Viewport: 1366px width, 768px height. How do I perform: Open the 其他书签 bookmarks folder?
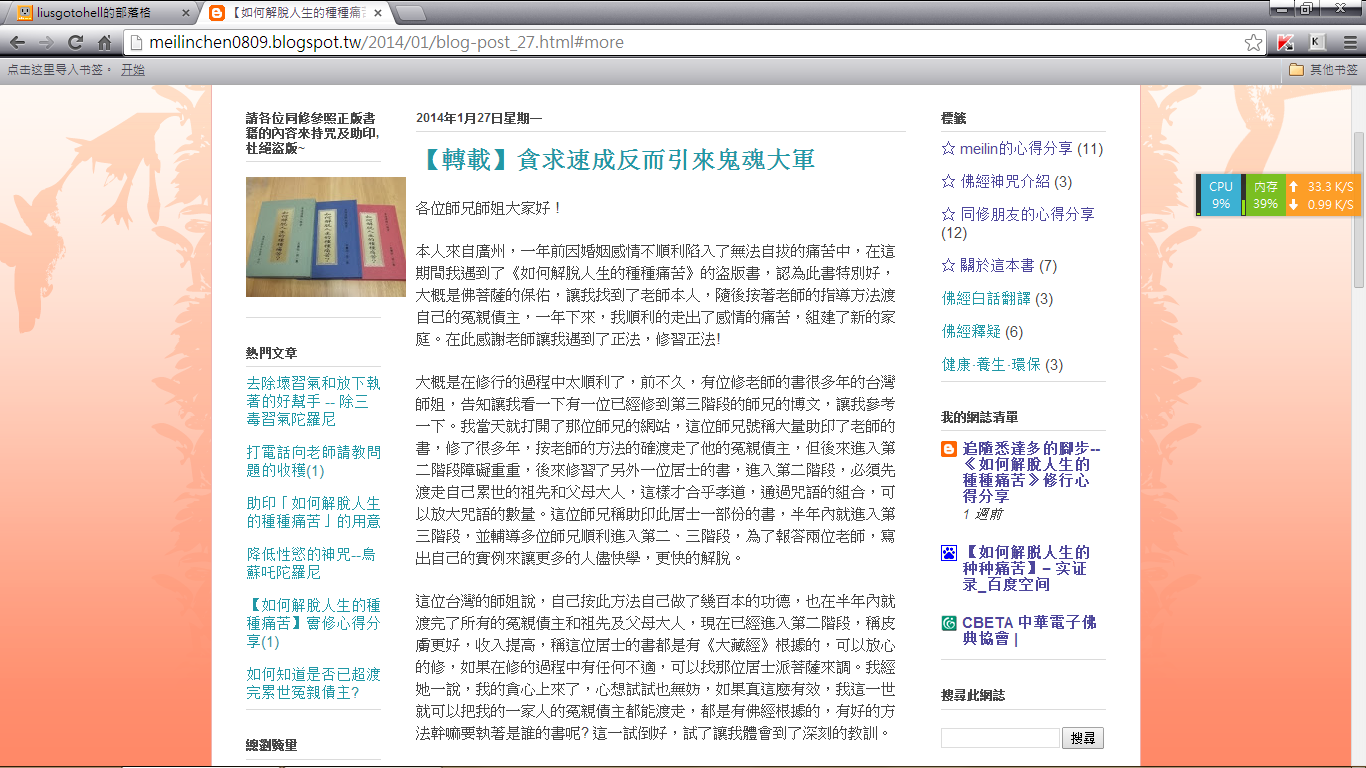tap(1322, 70)
